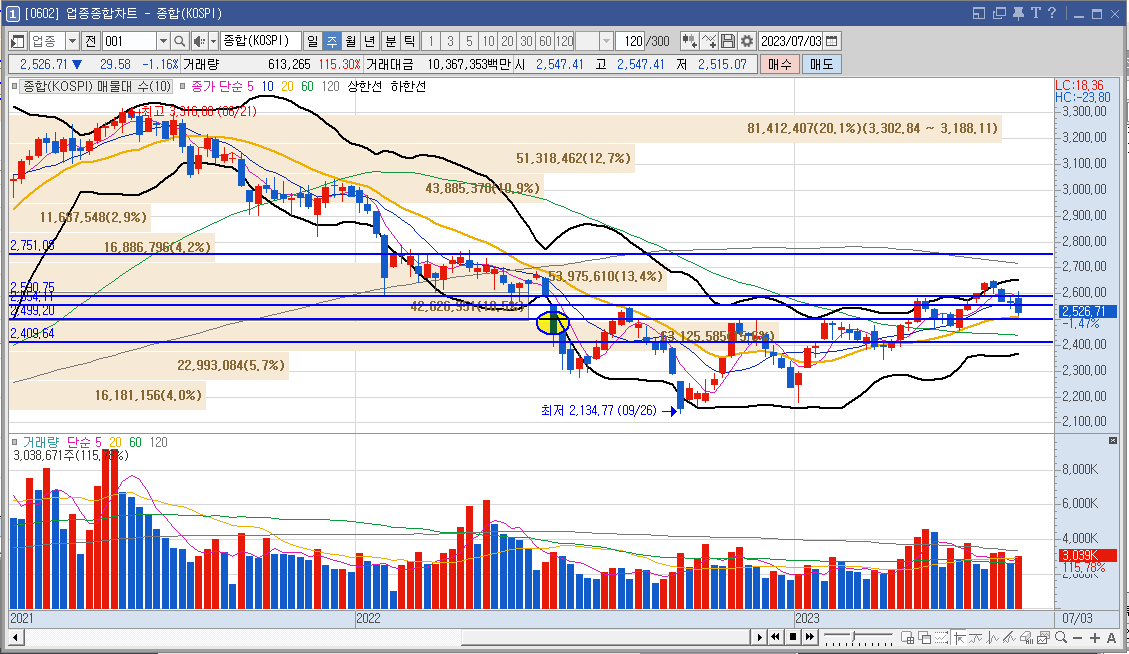This screenshot has height=654, width=1129.
Task: Click the dashed range selection chart icon
Action: pyautogui.click(x=941, y=637)
